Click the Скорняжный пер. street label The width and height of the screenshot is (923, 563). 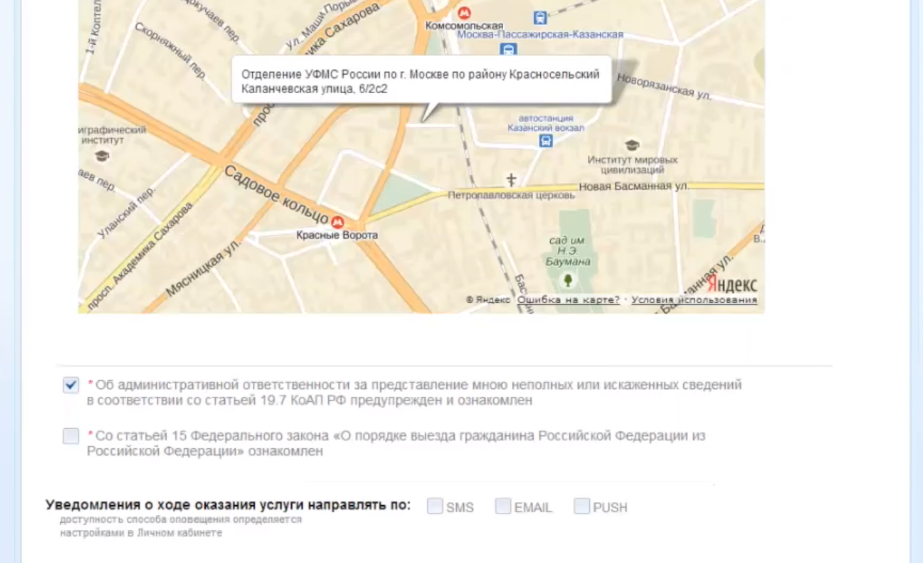point(170,51)
